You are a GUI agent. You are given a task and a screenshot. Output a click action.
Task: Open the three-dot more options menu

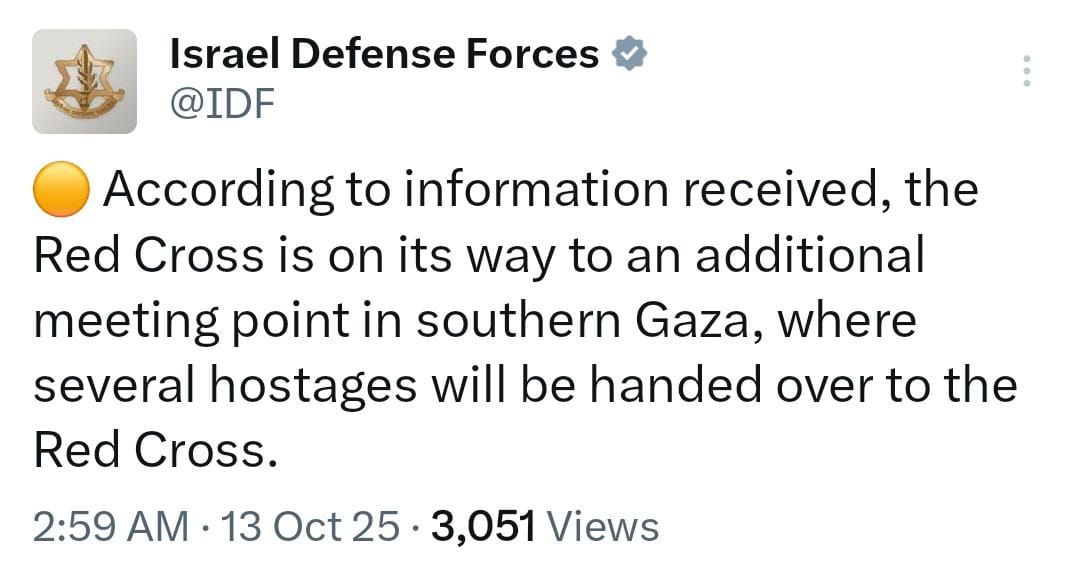pos(1025,72)
